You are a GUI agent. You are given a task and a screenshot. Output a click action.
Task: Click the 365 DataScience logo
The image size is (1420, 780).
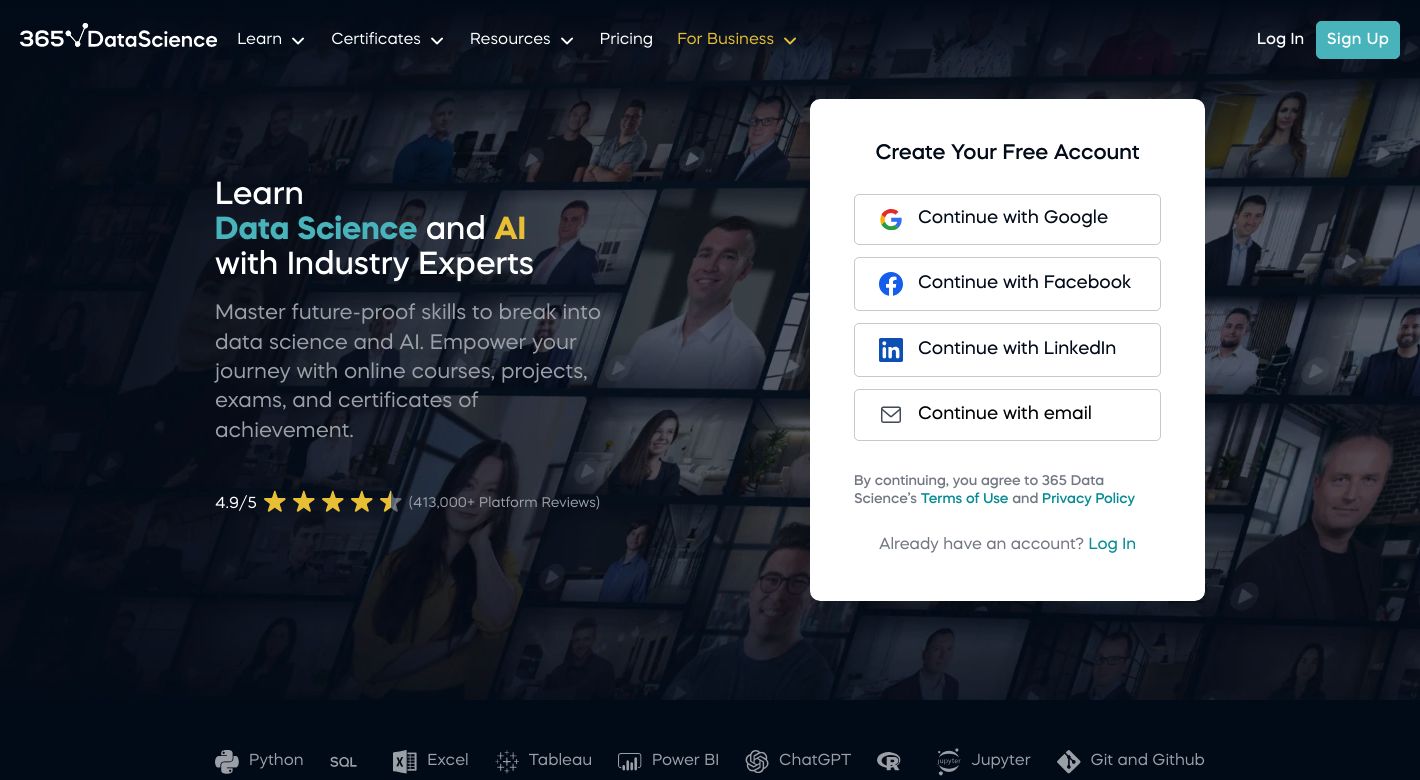tap(118, 38)
